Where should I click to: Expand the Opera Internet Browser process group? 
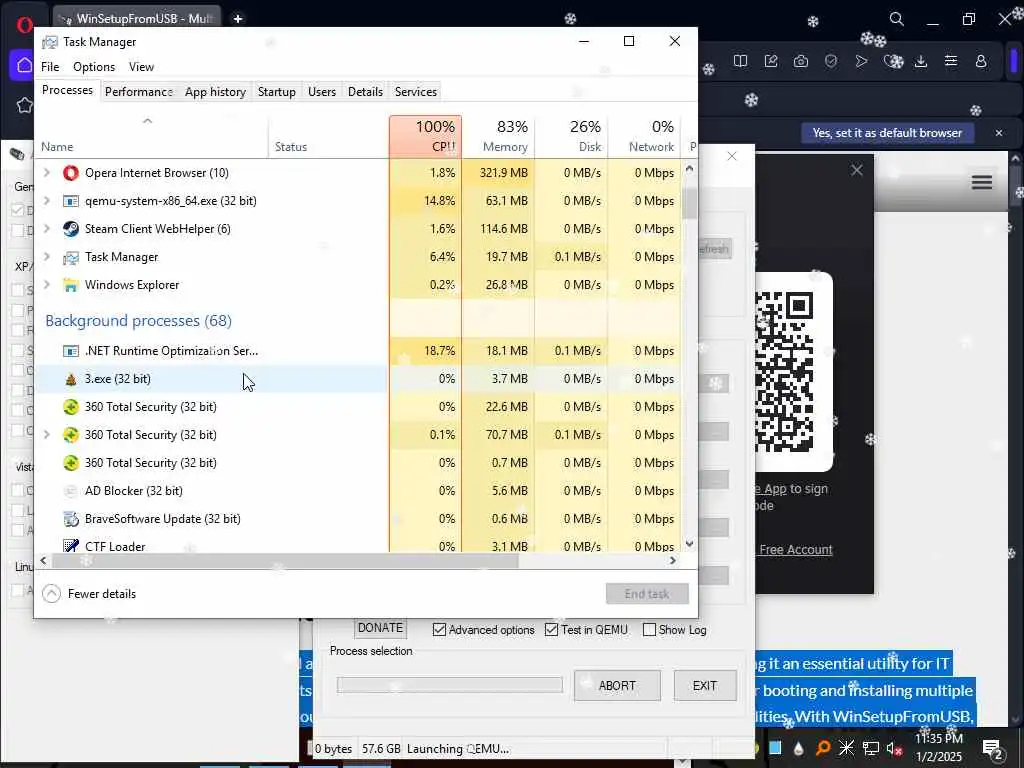pos(46,173)
